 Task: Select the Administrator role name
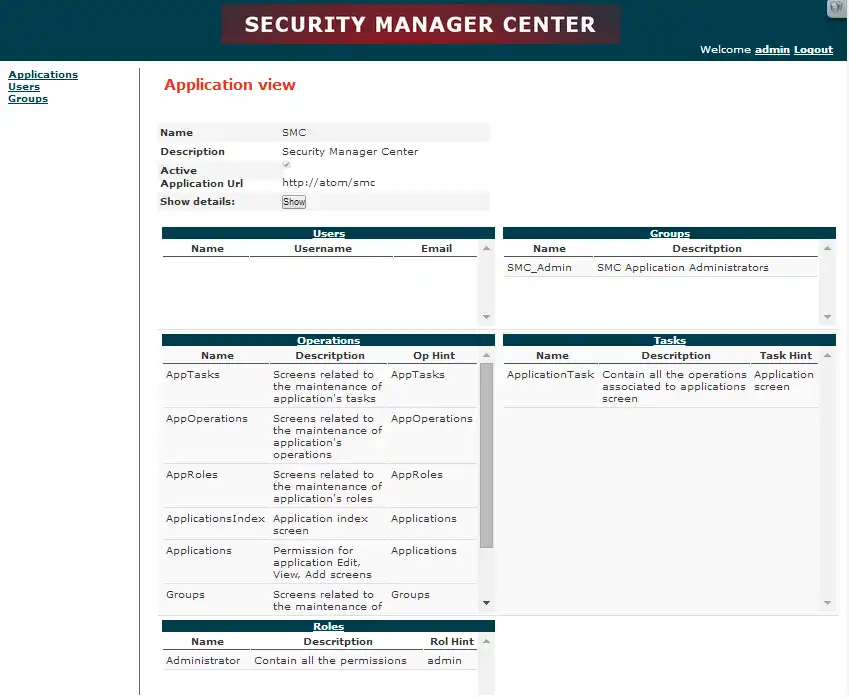click(203, 661)
